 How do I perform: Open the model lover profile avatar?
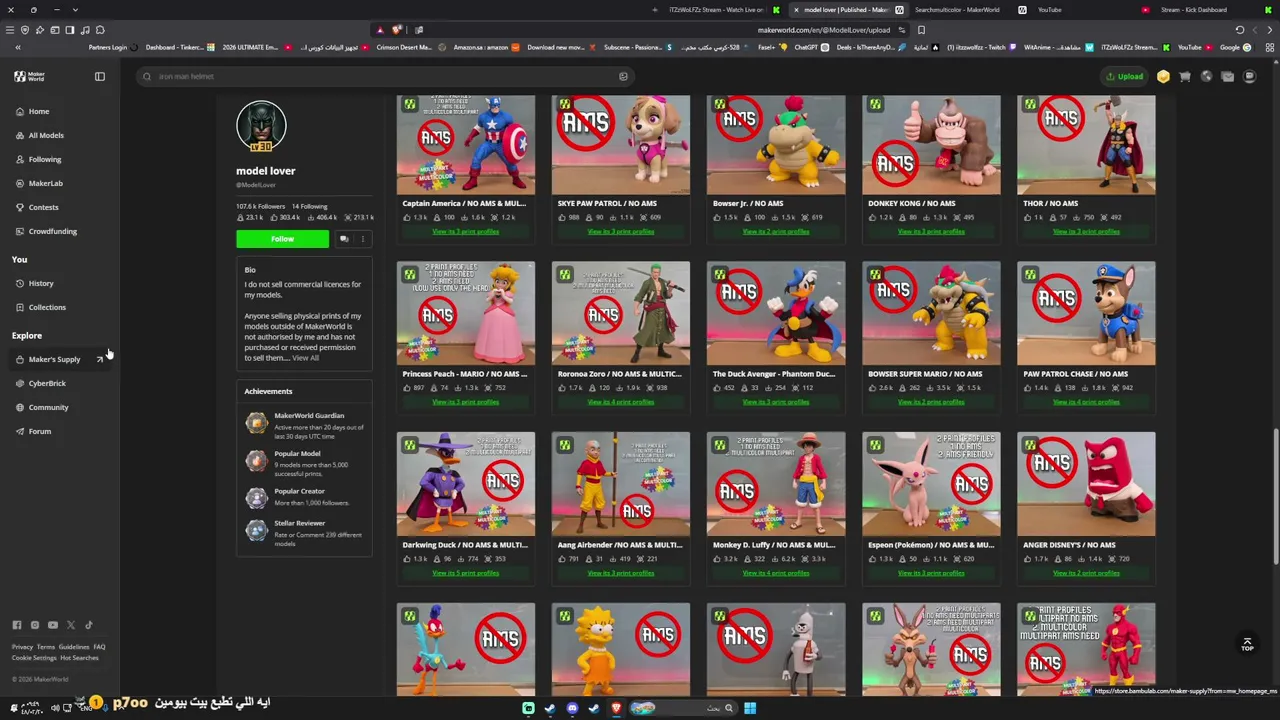tap(261, 126)
